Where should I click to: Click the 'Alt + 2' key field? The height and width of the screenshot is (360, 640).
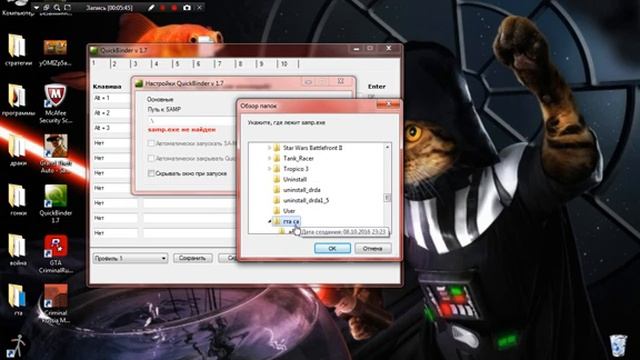pos(111,113)
